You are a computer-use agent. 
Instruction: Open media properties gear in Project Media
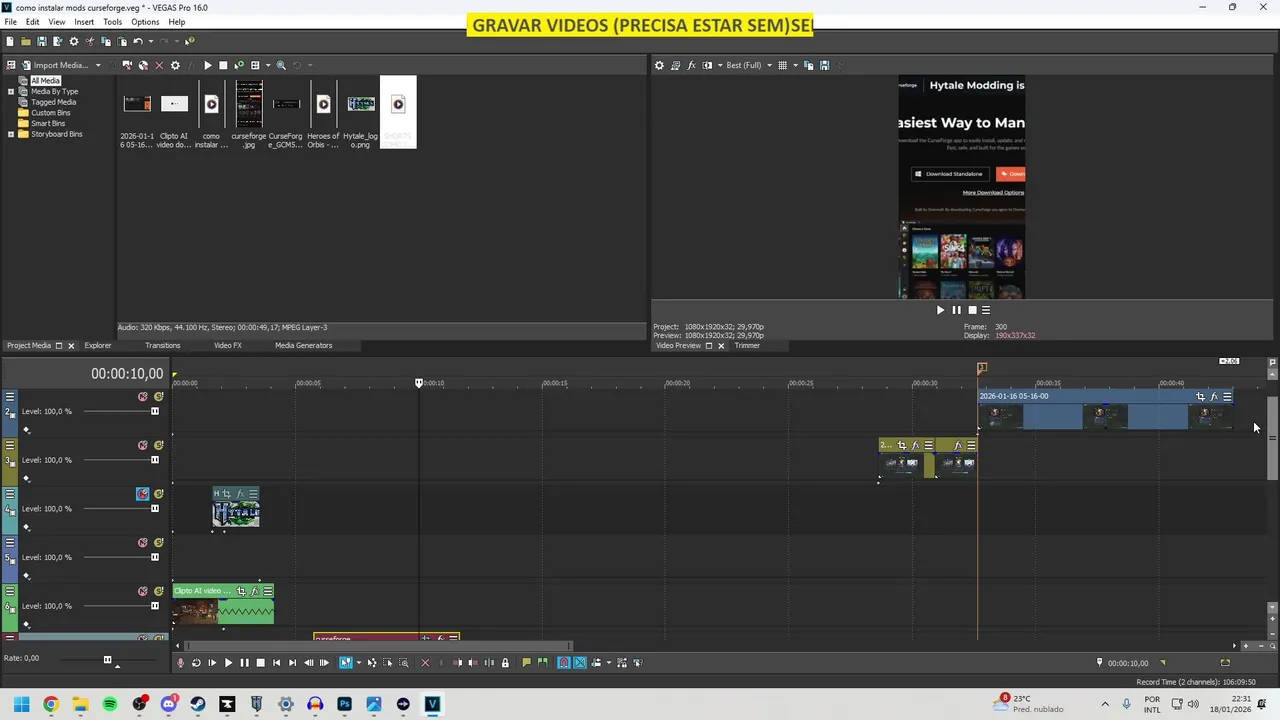175,65
